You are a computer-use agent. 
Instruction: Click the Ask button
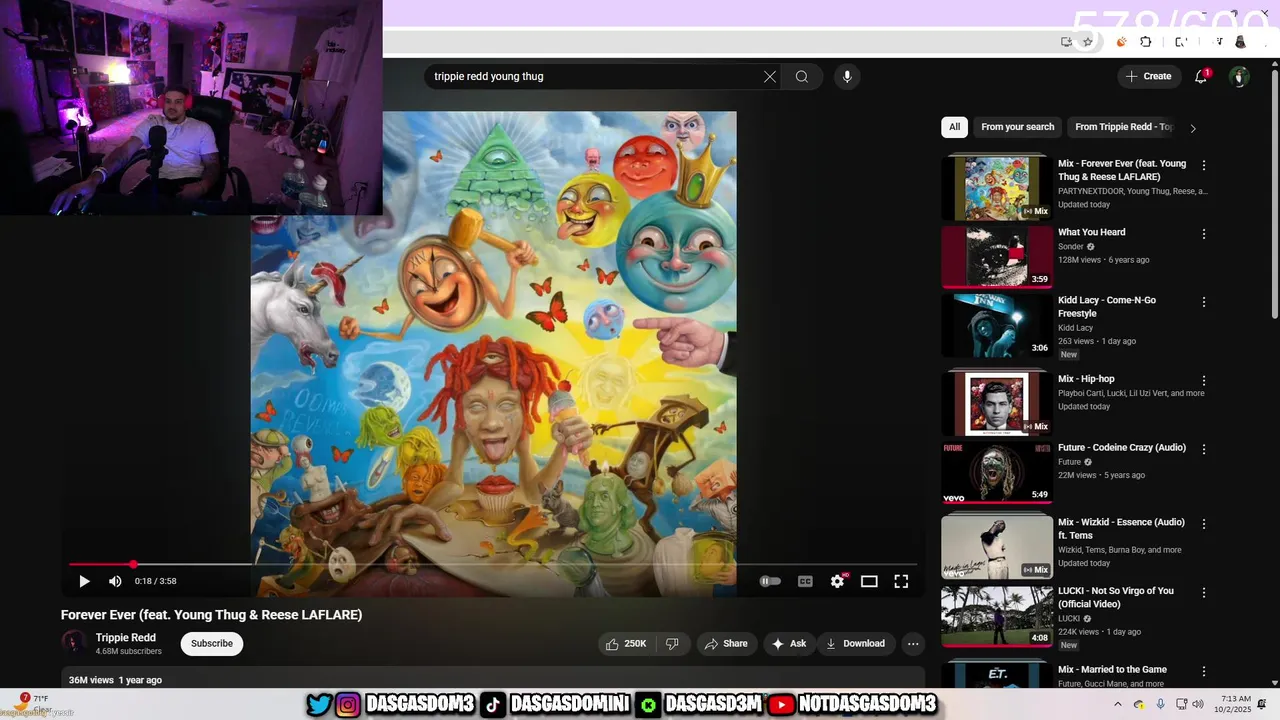point(789,644)
